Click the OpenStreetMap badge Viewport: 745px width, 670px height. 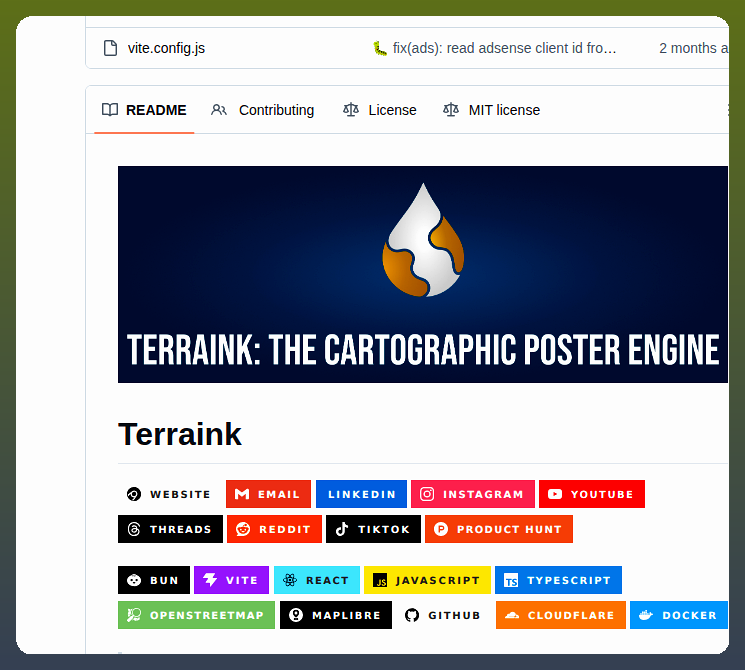pyautogui.click(x=196, y=615)
